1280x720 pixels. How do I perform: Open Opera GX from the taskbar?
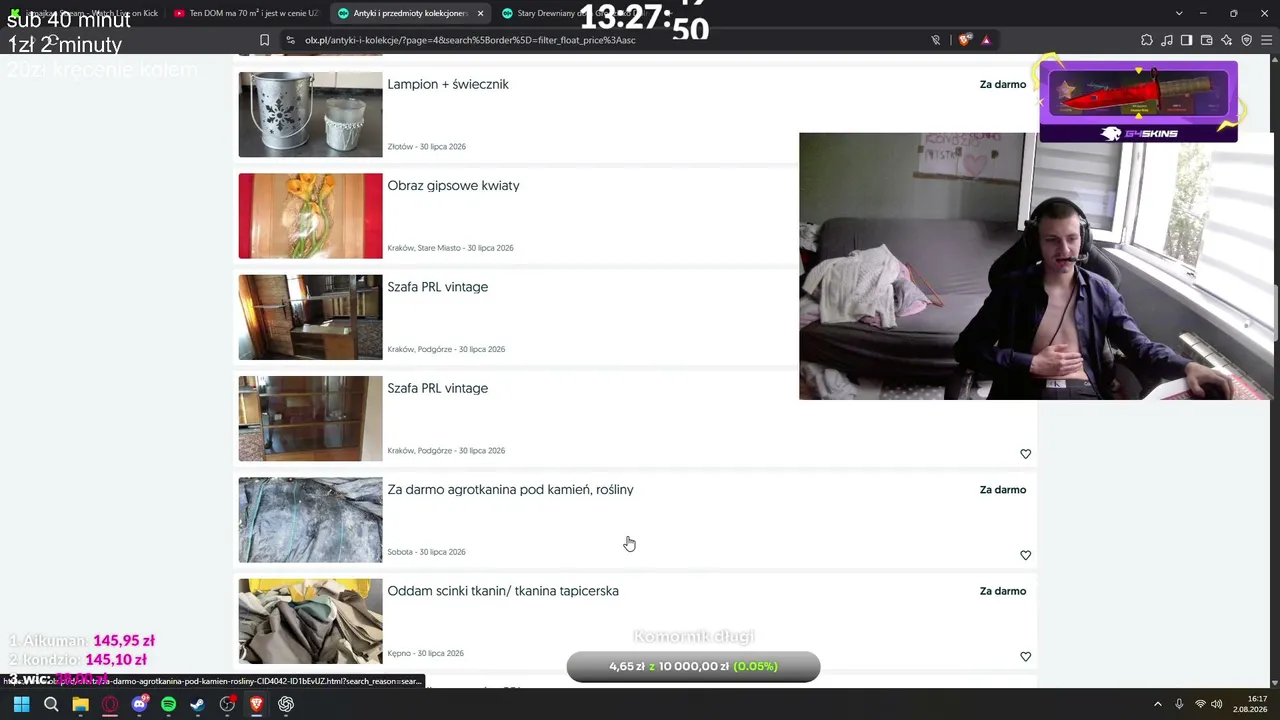(x=110, y=704)
